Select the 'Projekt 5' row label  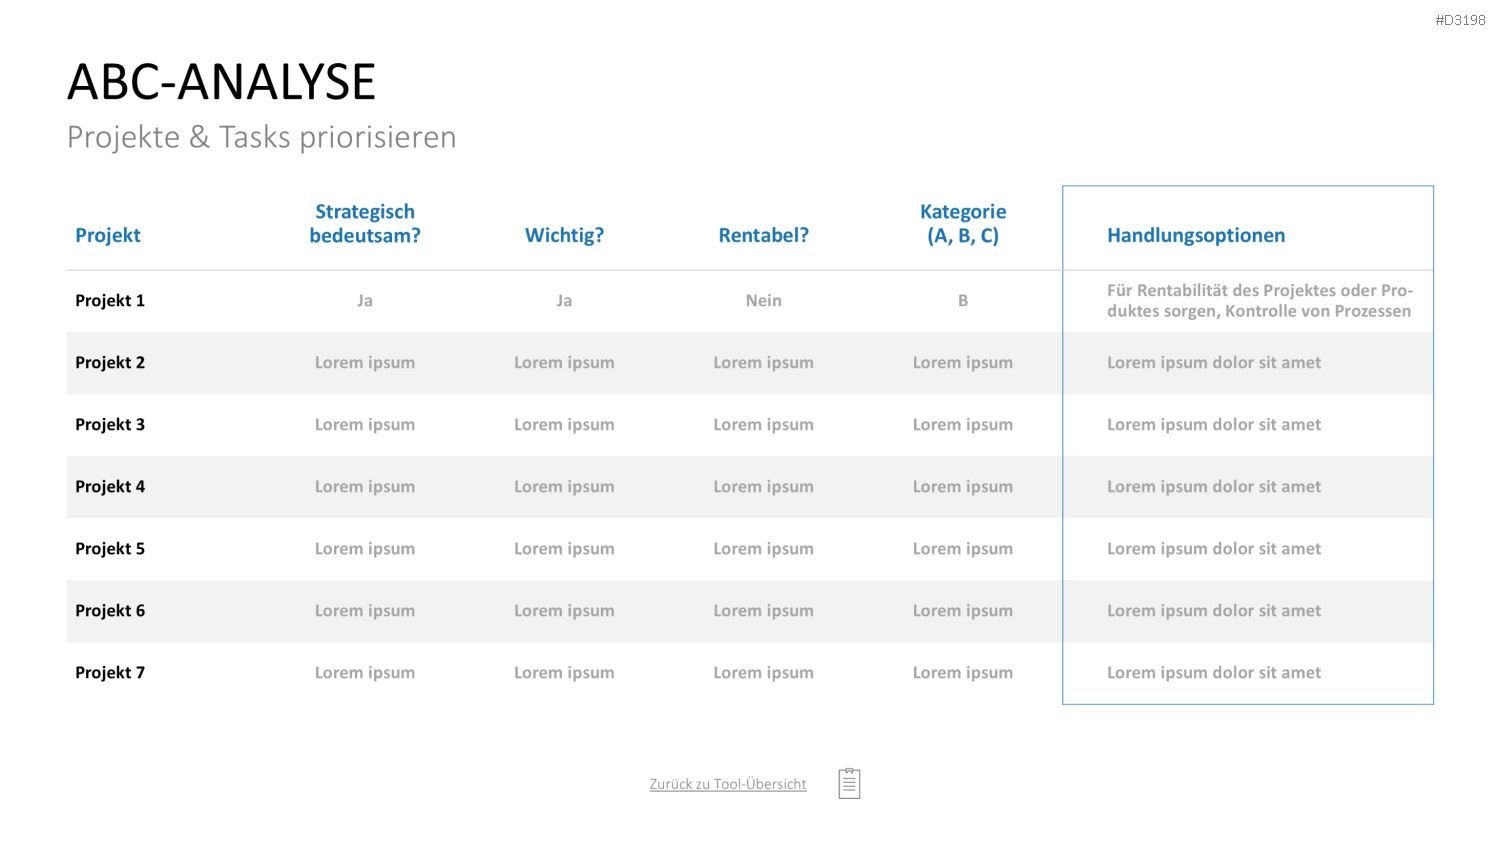pyautogui.click(x=110, y=548)
